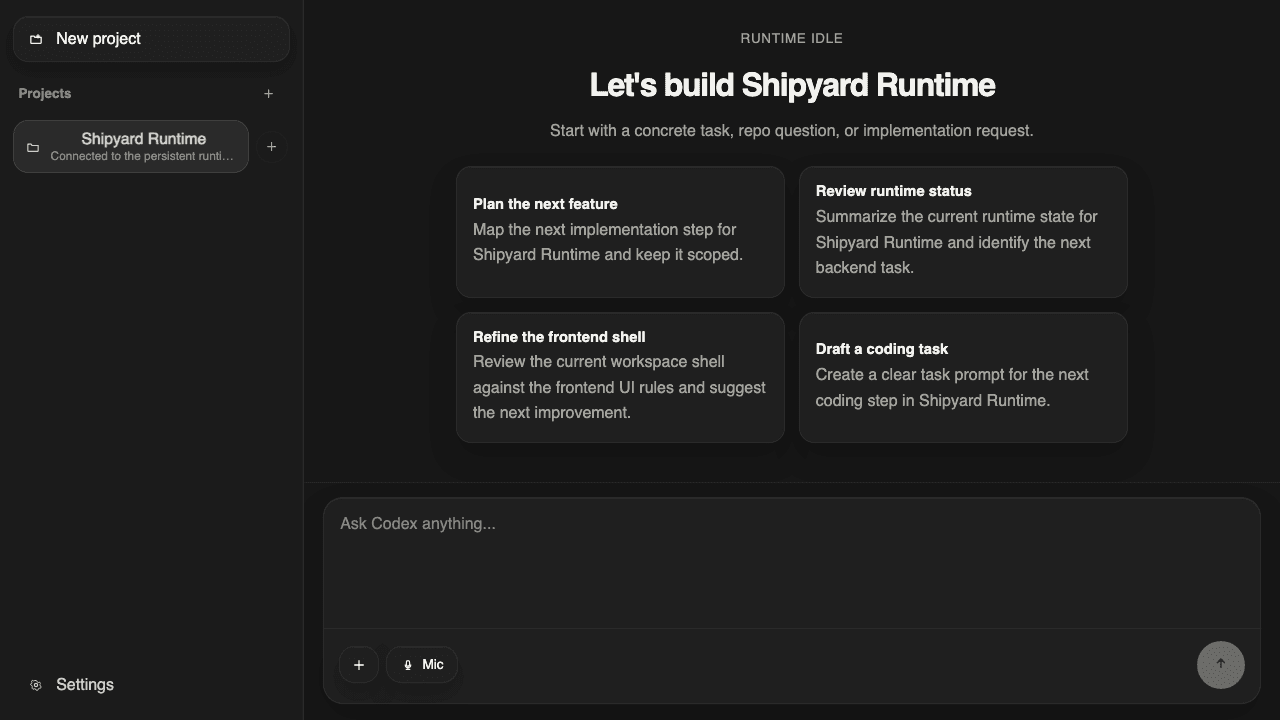The height and width of the screenshot is (720, 1280).
Task: Open the Shipyard Runtime folder icon
Action: [33, 147]
